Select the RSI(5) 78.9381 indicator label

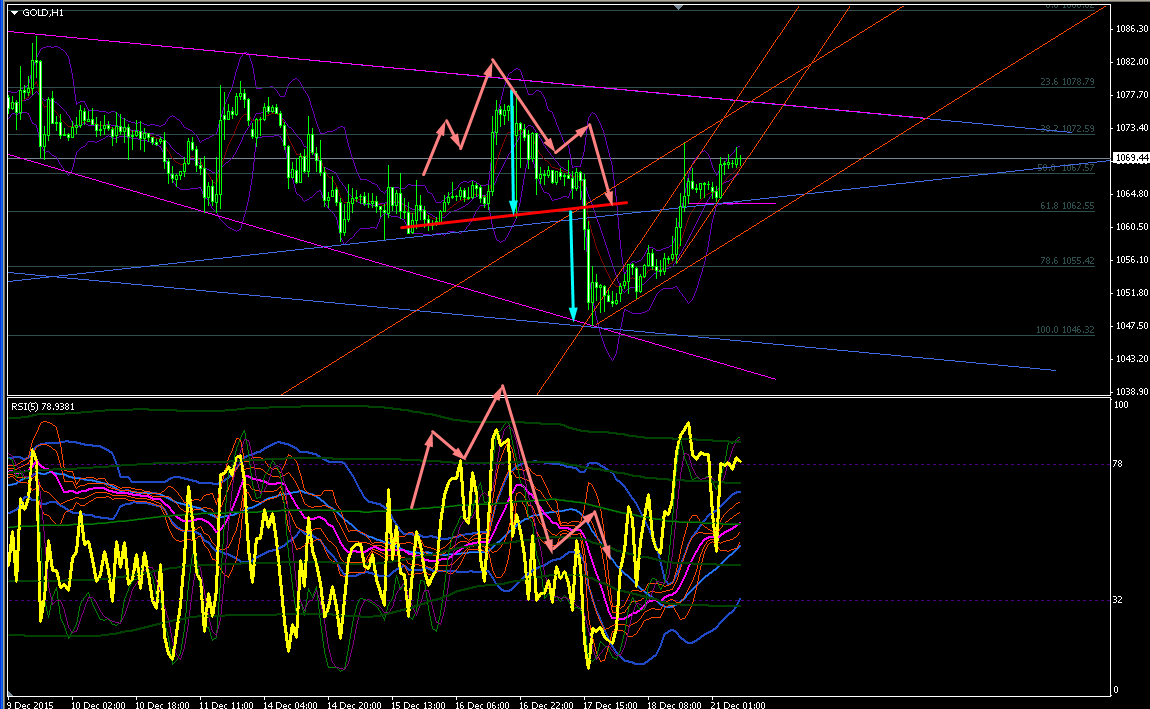43,406
